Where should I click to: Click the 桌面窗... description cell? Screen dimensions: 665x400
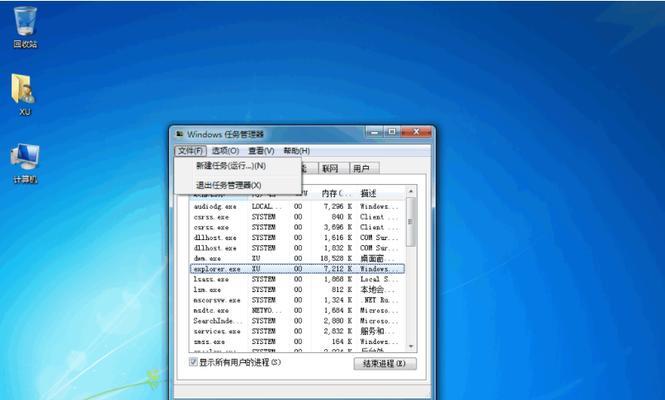tap(377, 258)
